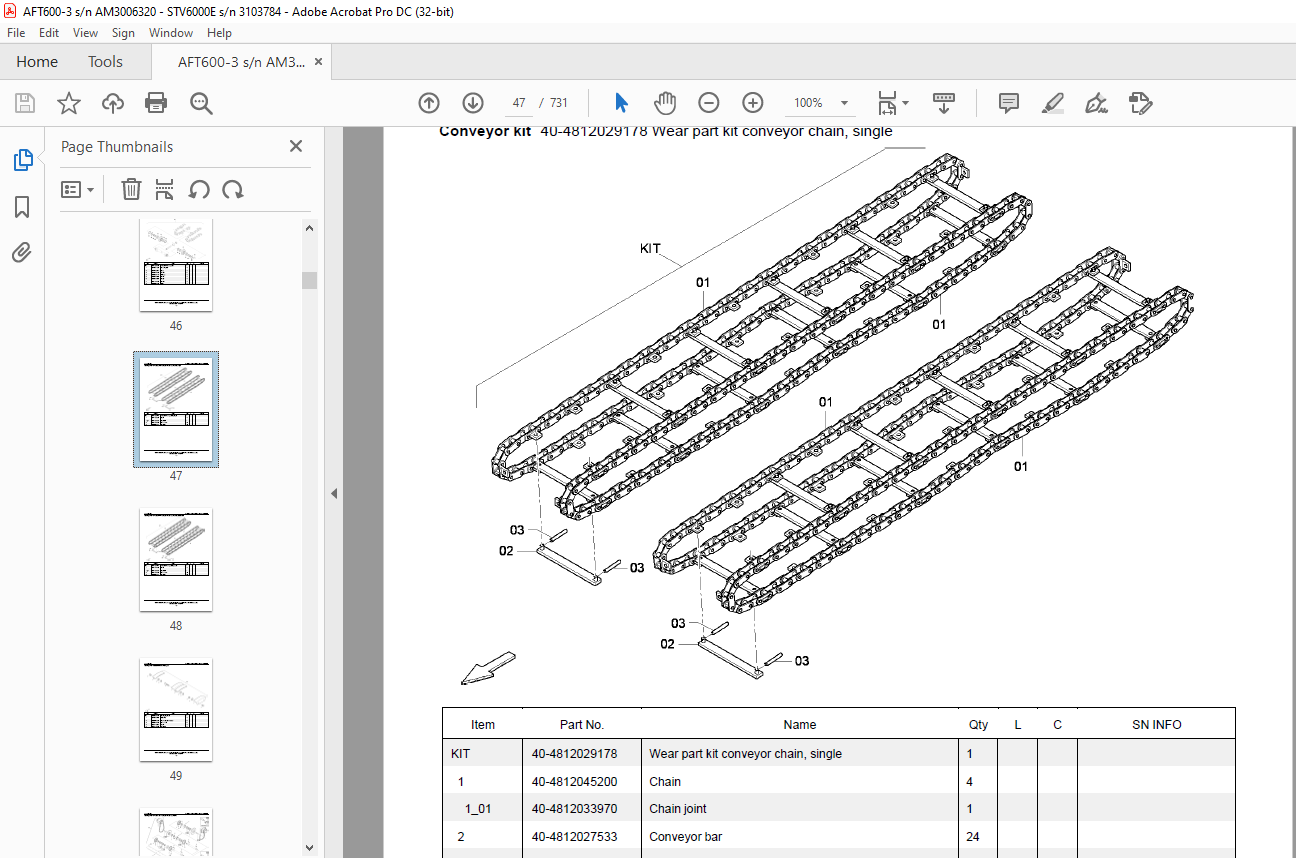
Task: Open the Bookmarks panel
Action: tap(22, 207)
